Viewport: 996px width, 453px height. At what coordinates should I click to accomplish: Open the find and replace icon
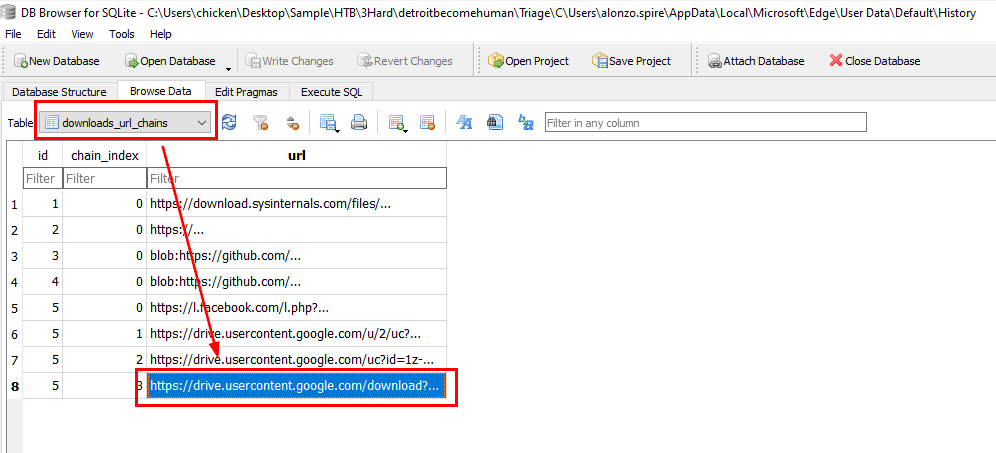click(x=526, y=123)
